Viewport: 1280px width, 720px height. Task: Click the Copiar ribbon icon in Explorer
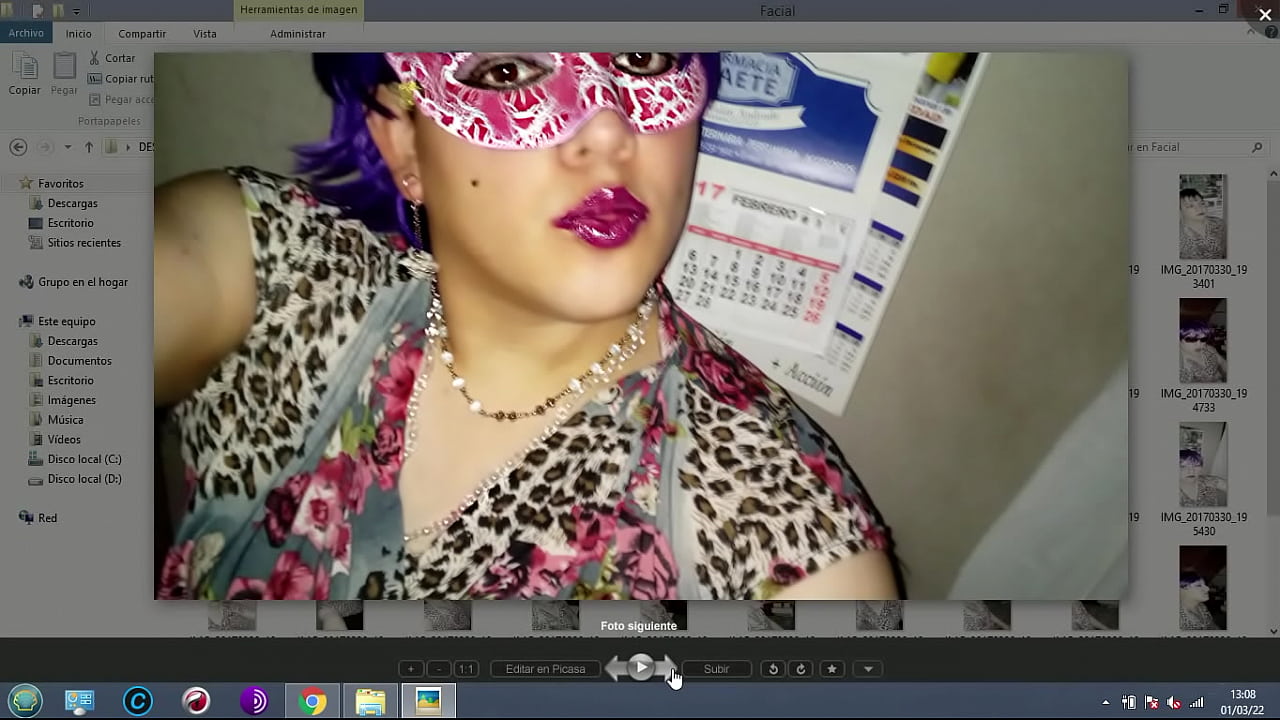pyautogui.click(x=25, y=74)
